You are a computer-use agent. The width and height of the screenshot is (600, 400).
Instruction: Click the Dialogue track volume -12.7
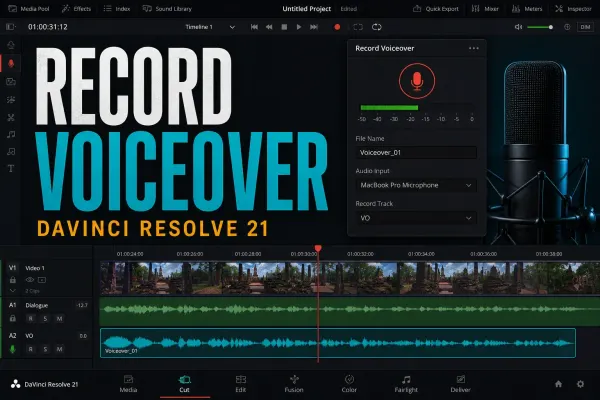tap(82, 305)
